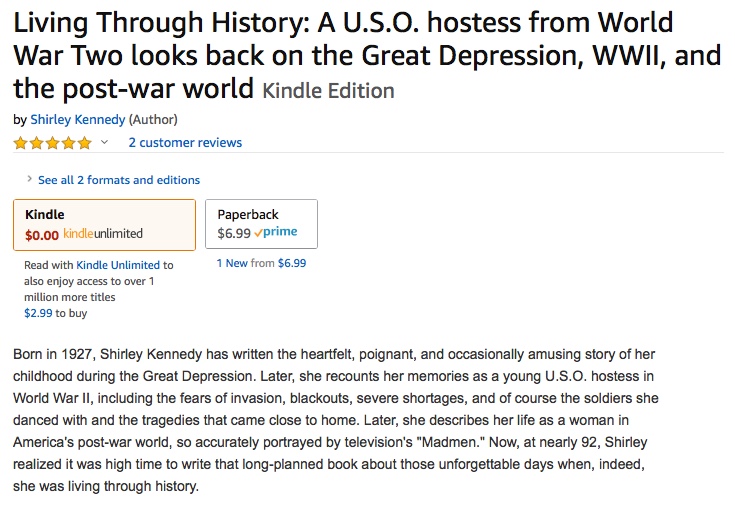Screen dimensions: 735x505
Task: Click the last star in the rating
Action: 84,143
